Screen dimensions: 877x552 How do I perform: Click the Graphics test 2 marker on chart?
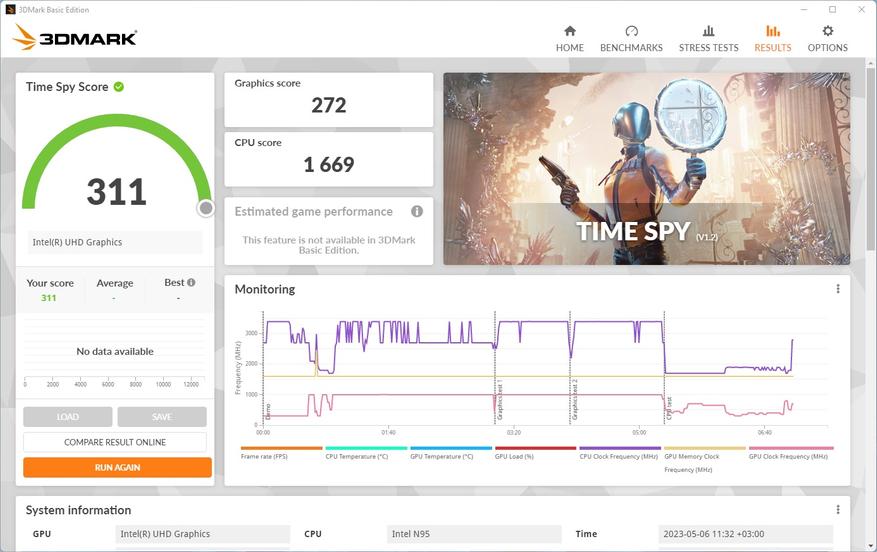click(574, 400)
